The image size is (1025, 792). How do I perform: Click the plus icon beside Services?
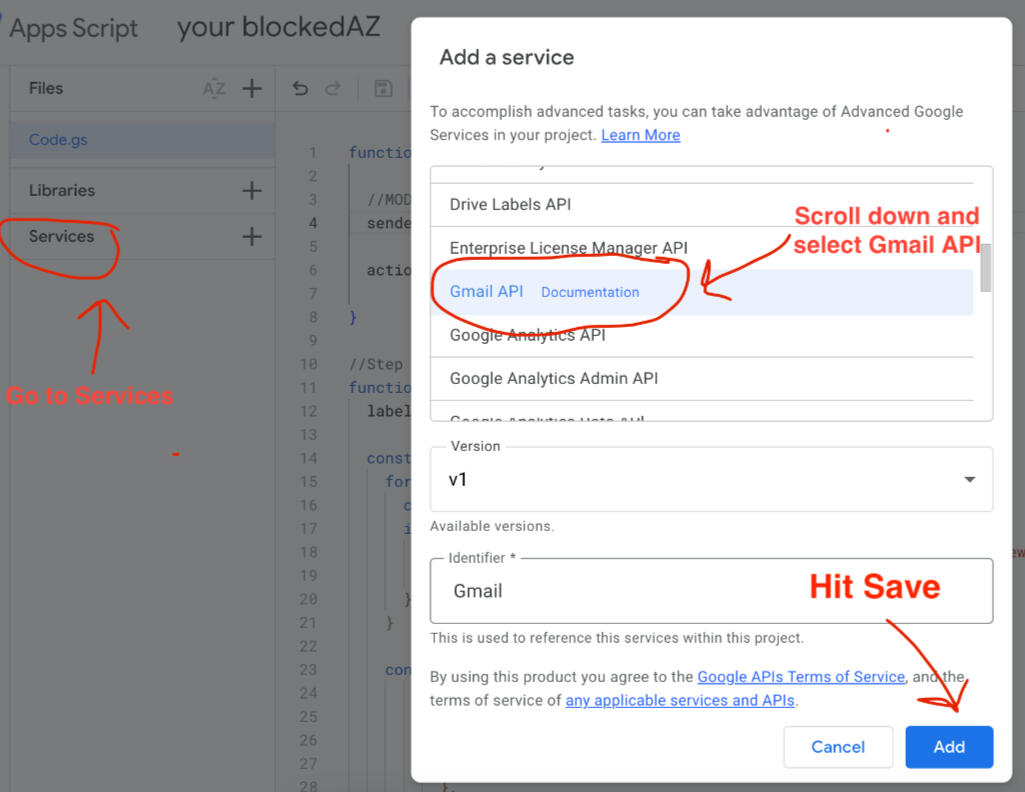pos(252,236)
